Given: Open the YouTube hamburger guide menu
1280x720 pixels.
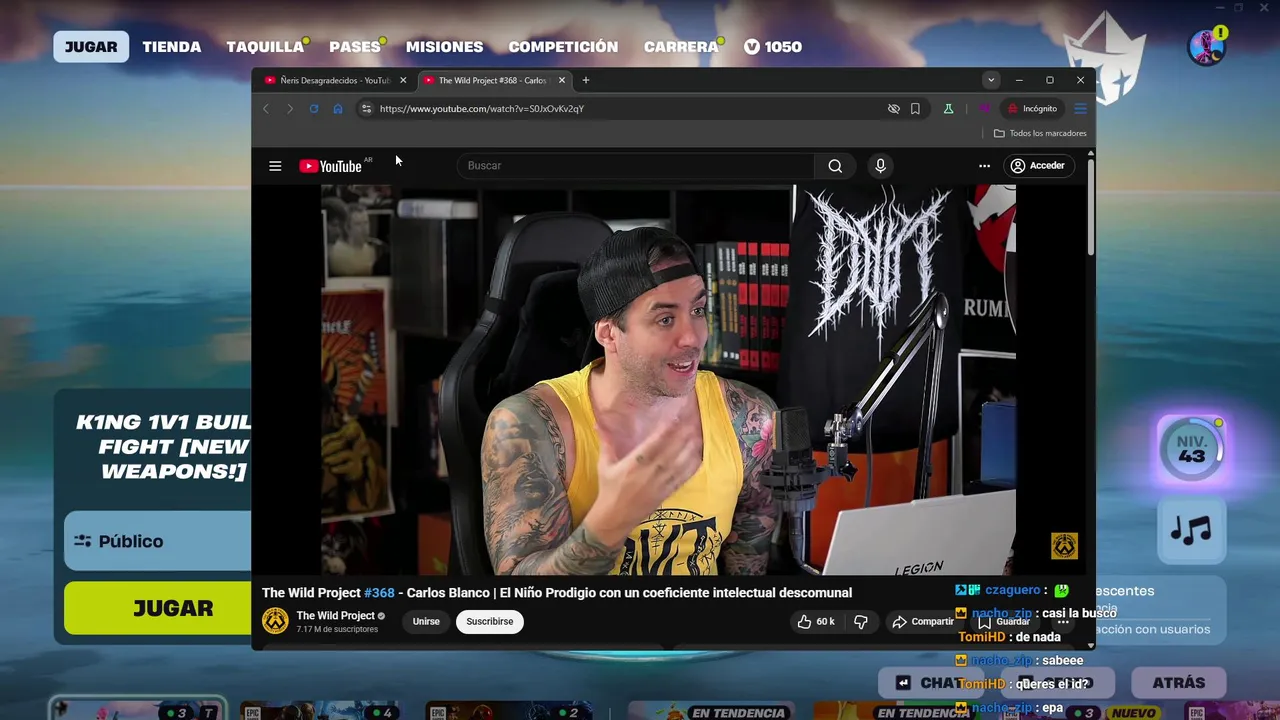Looking at the screenshot, I should (275, 166).
